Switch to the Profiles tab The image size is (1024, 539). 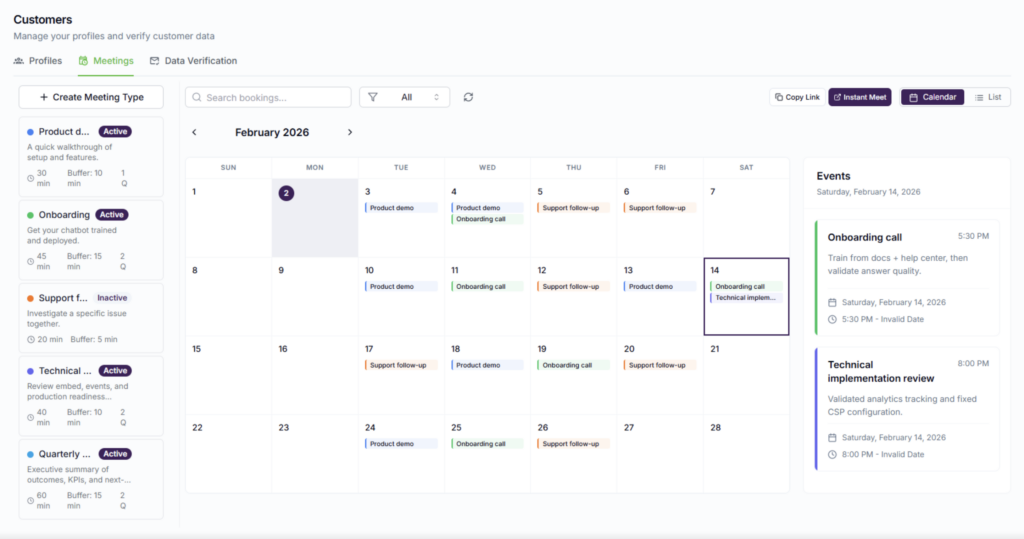coord(38,61)
